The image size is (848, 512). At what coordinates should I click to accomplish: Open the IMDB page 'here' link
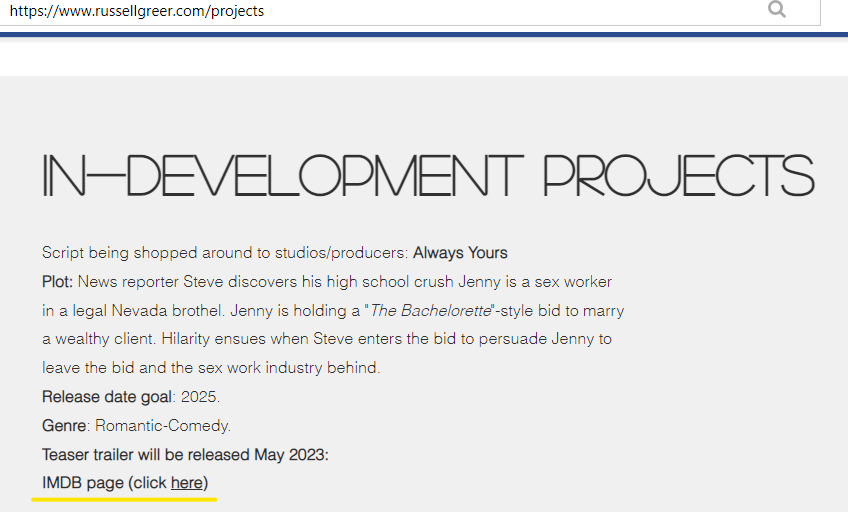[x=187, y=483]
